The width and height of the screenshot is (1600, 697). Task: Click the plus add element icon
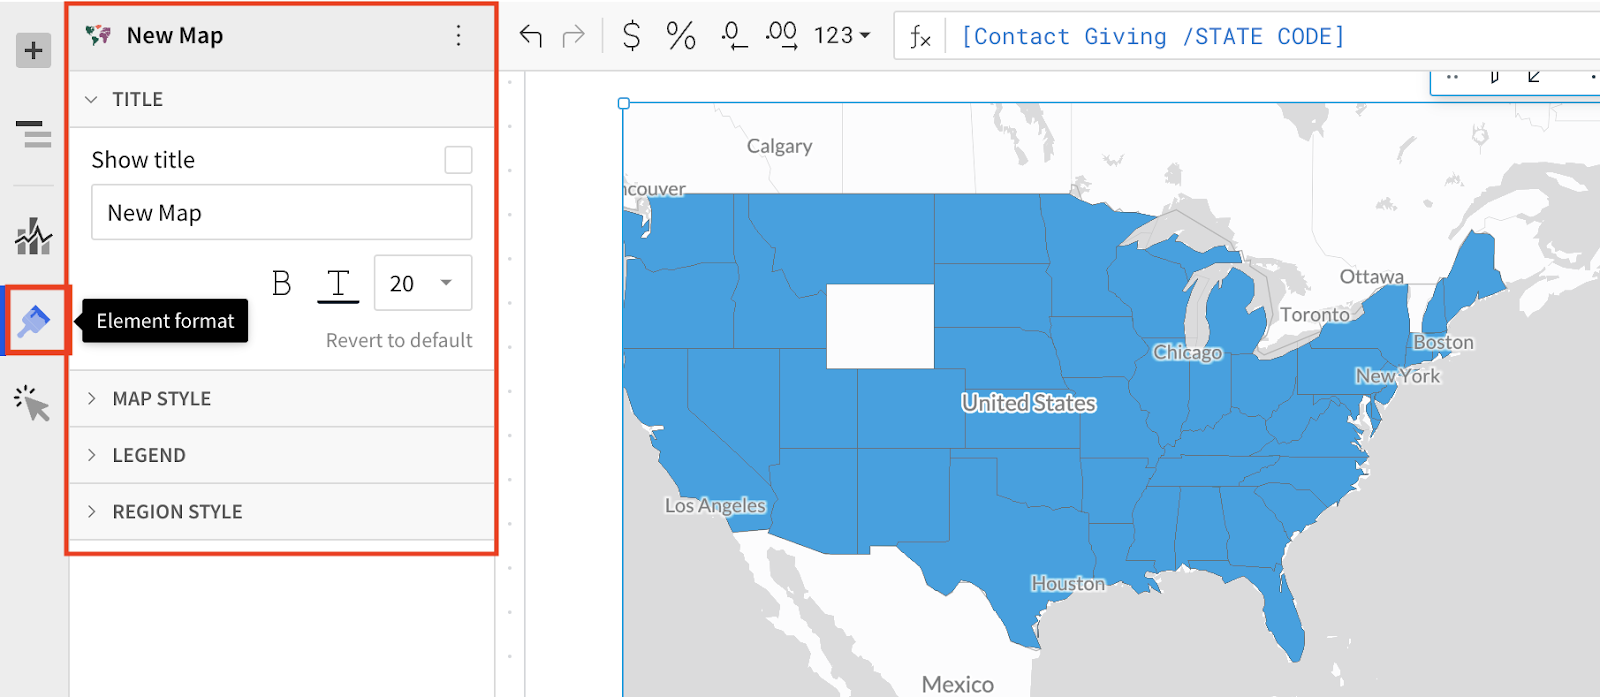(x=33, y=50)
